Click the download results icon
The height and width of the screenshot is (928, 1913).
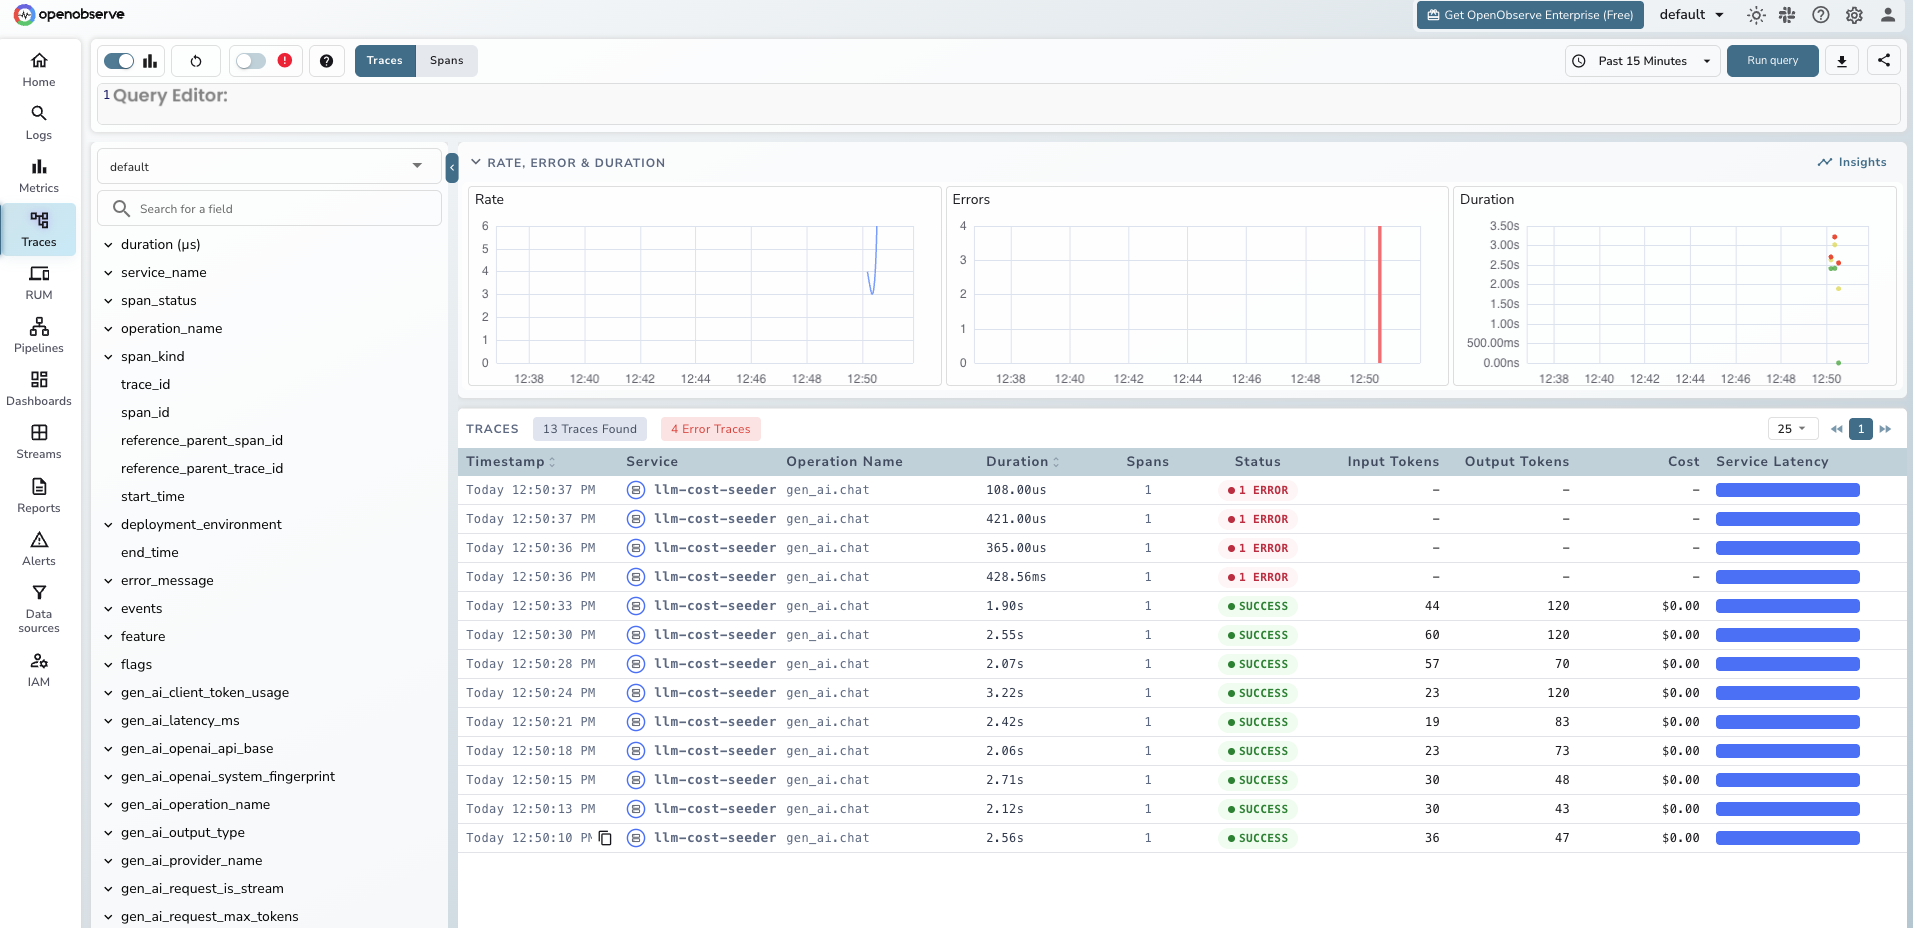1841,60
